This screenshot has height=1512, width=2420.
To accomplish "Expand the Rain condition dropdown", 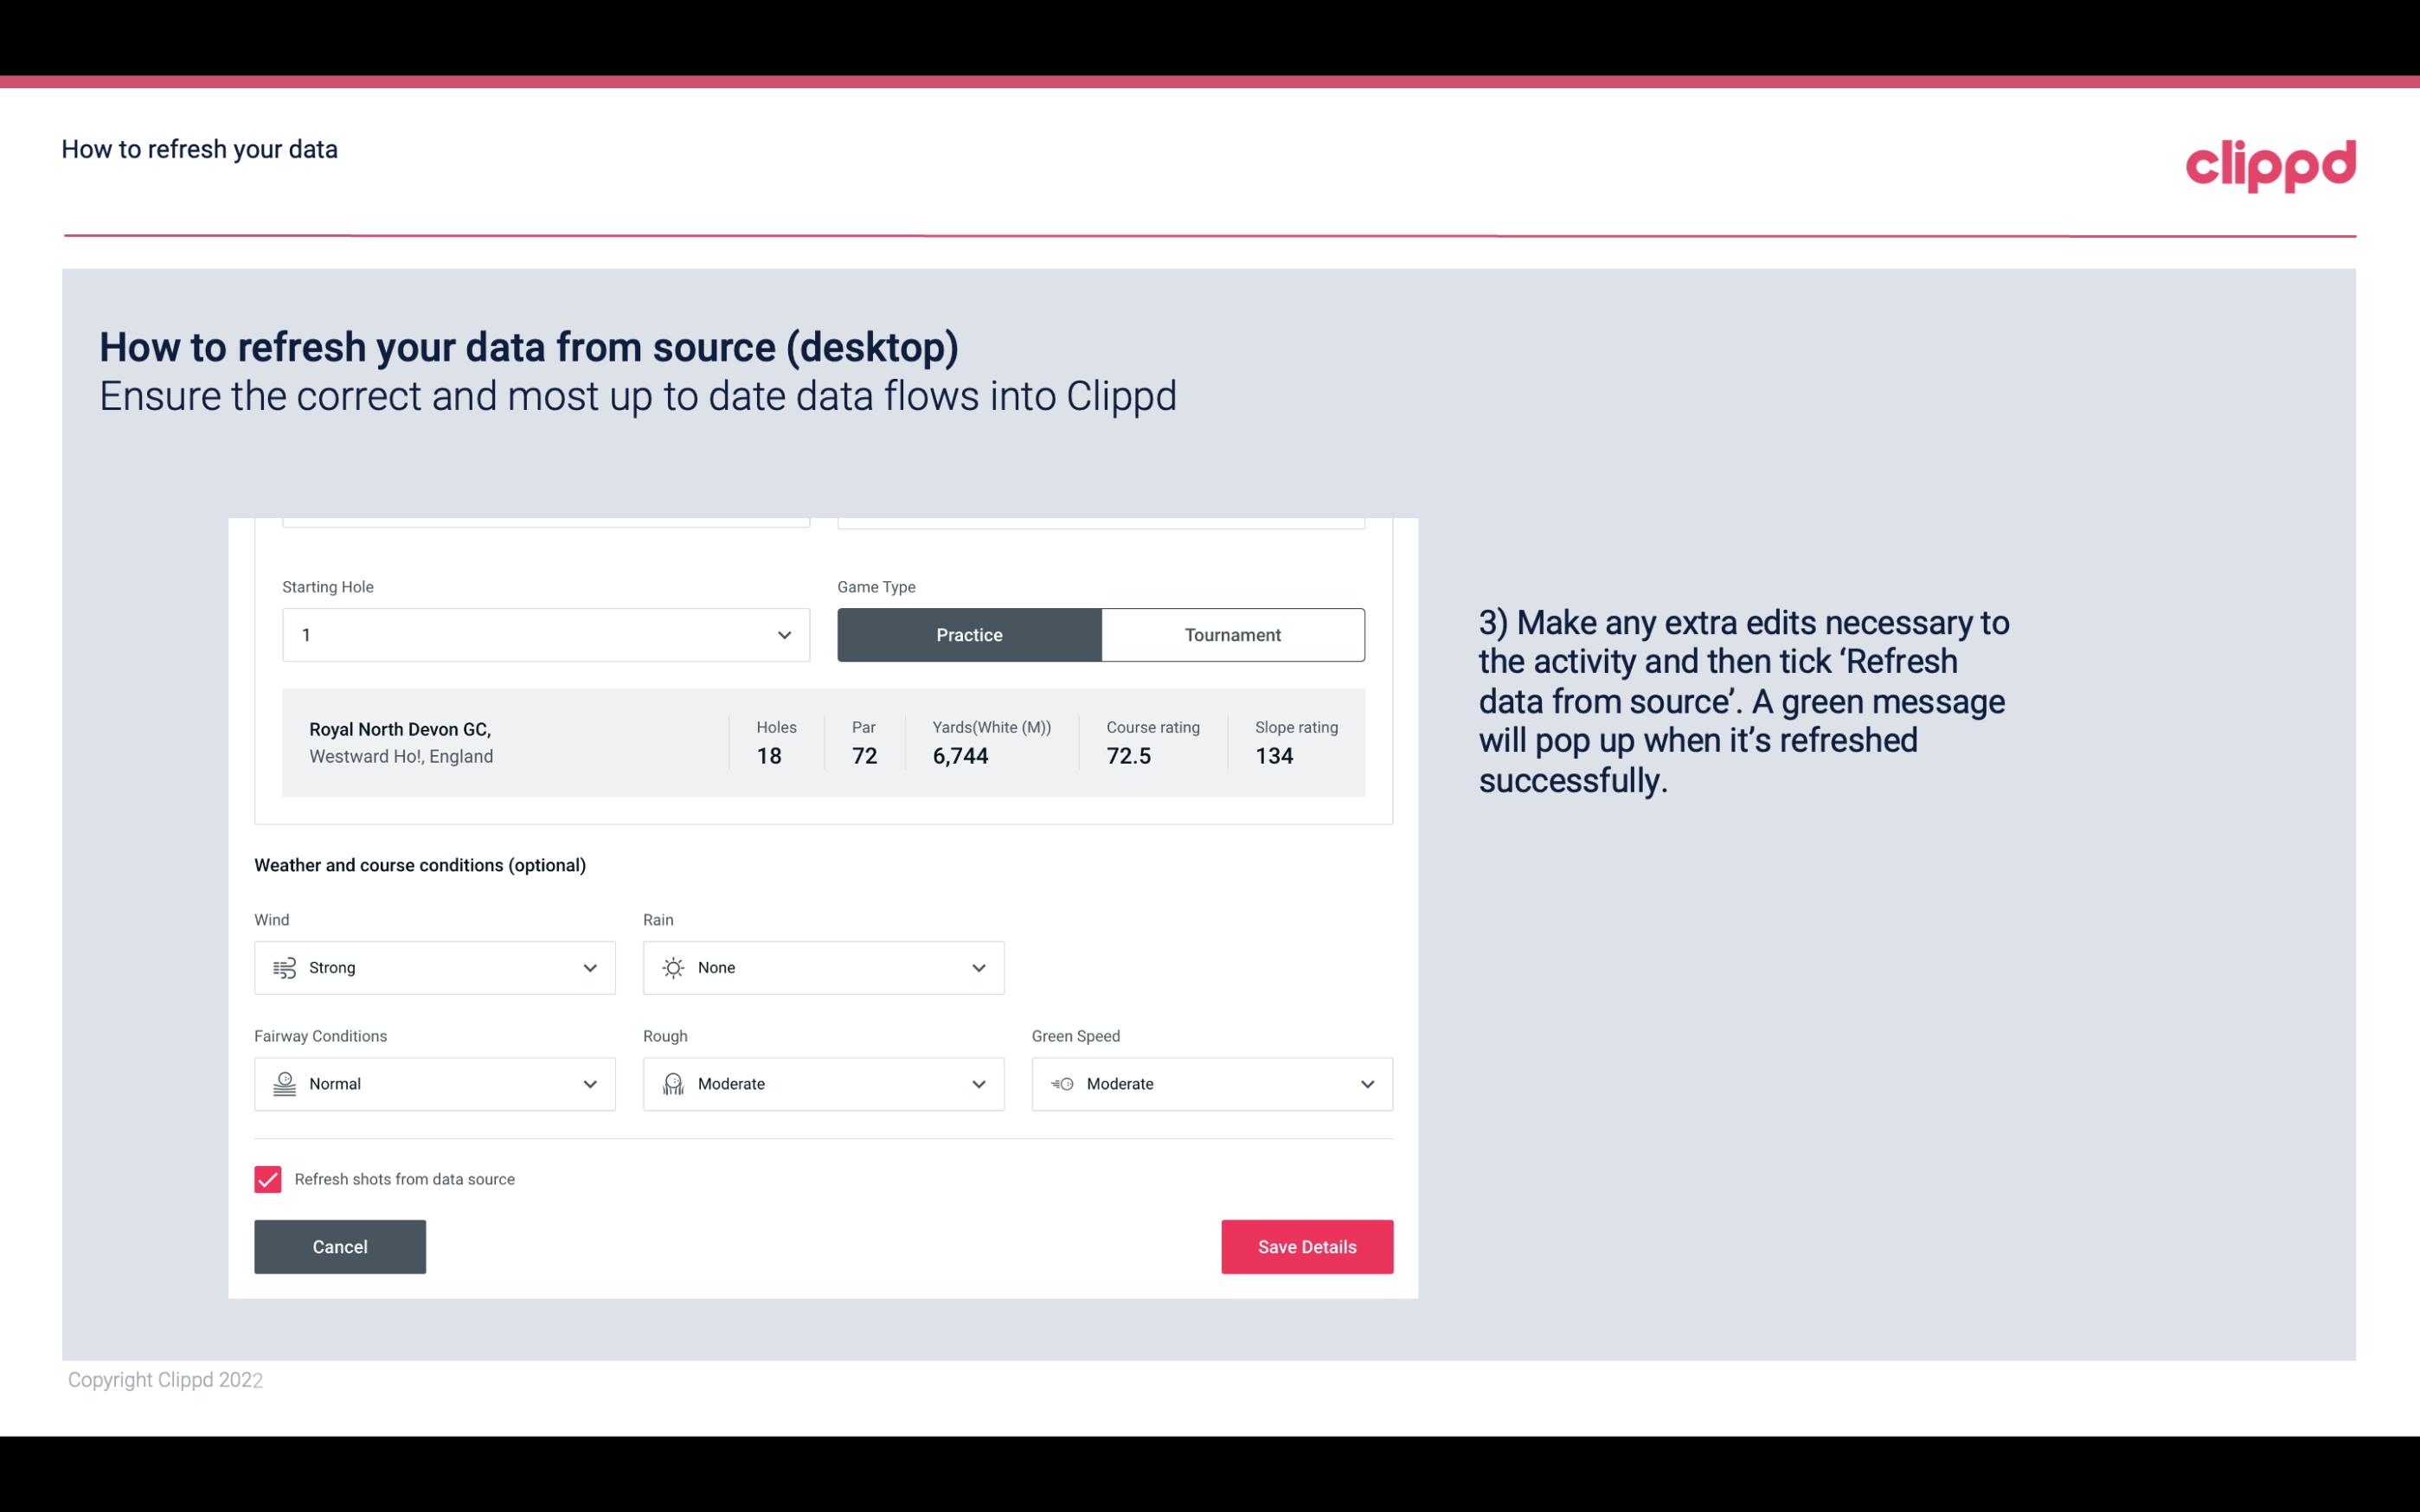I will click(x=978, y=967).
